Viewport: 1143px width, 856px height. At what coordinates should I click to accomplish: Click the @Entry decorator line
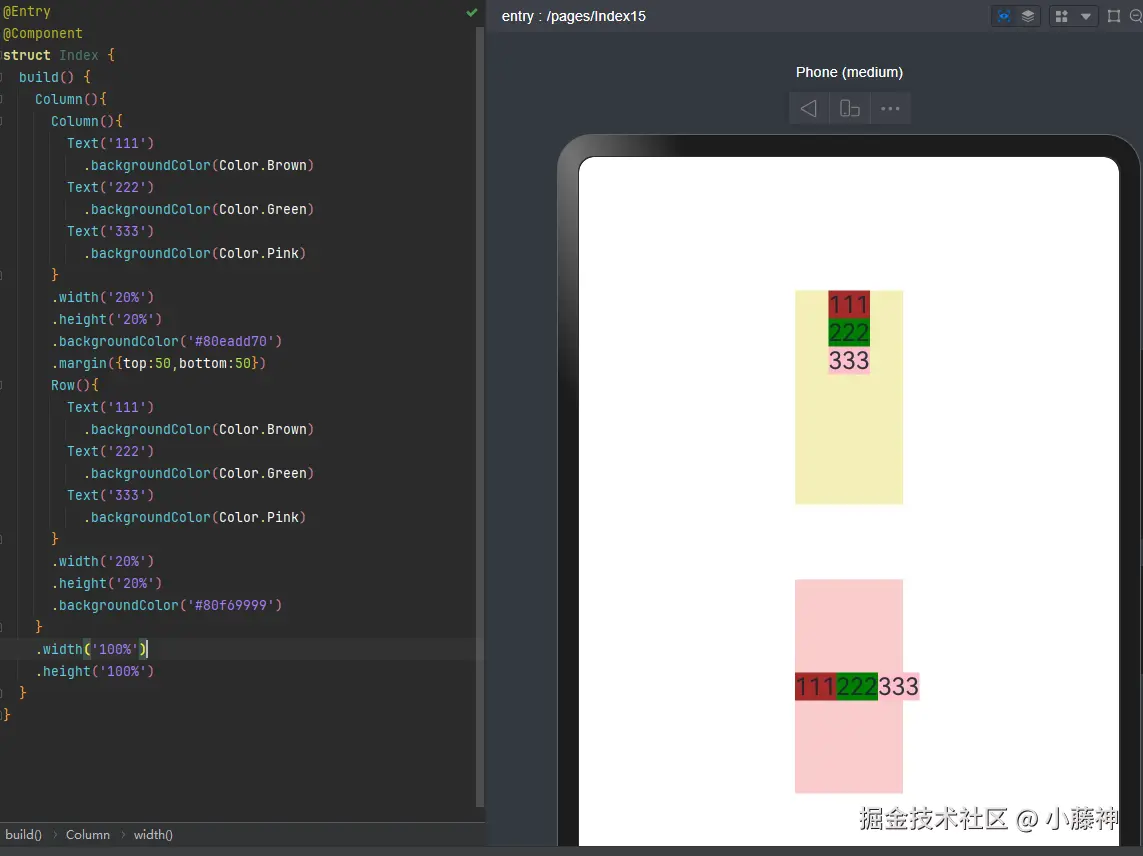point(27,12)
